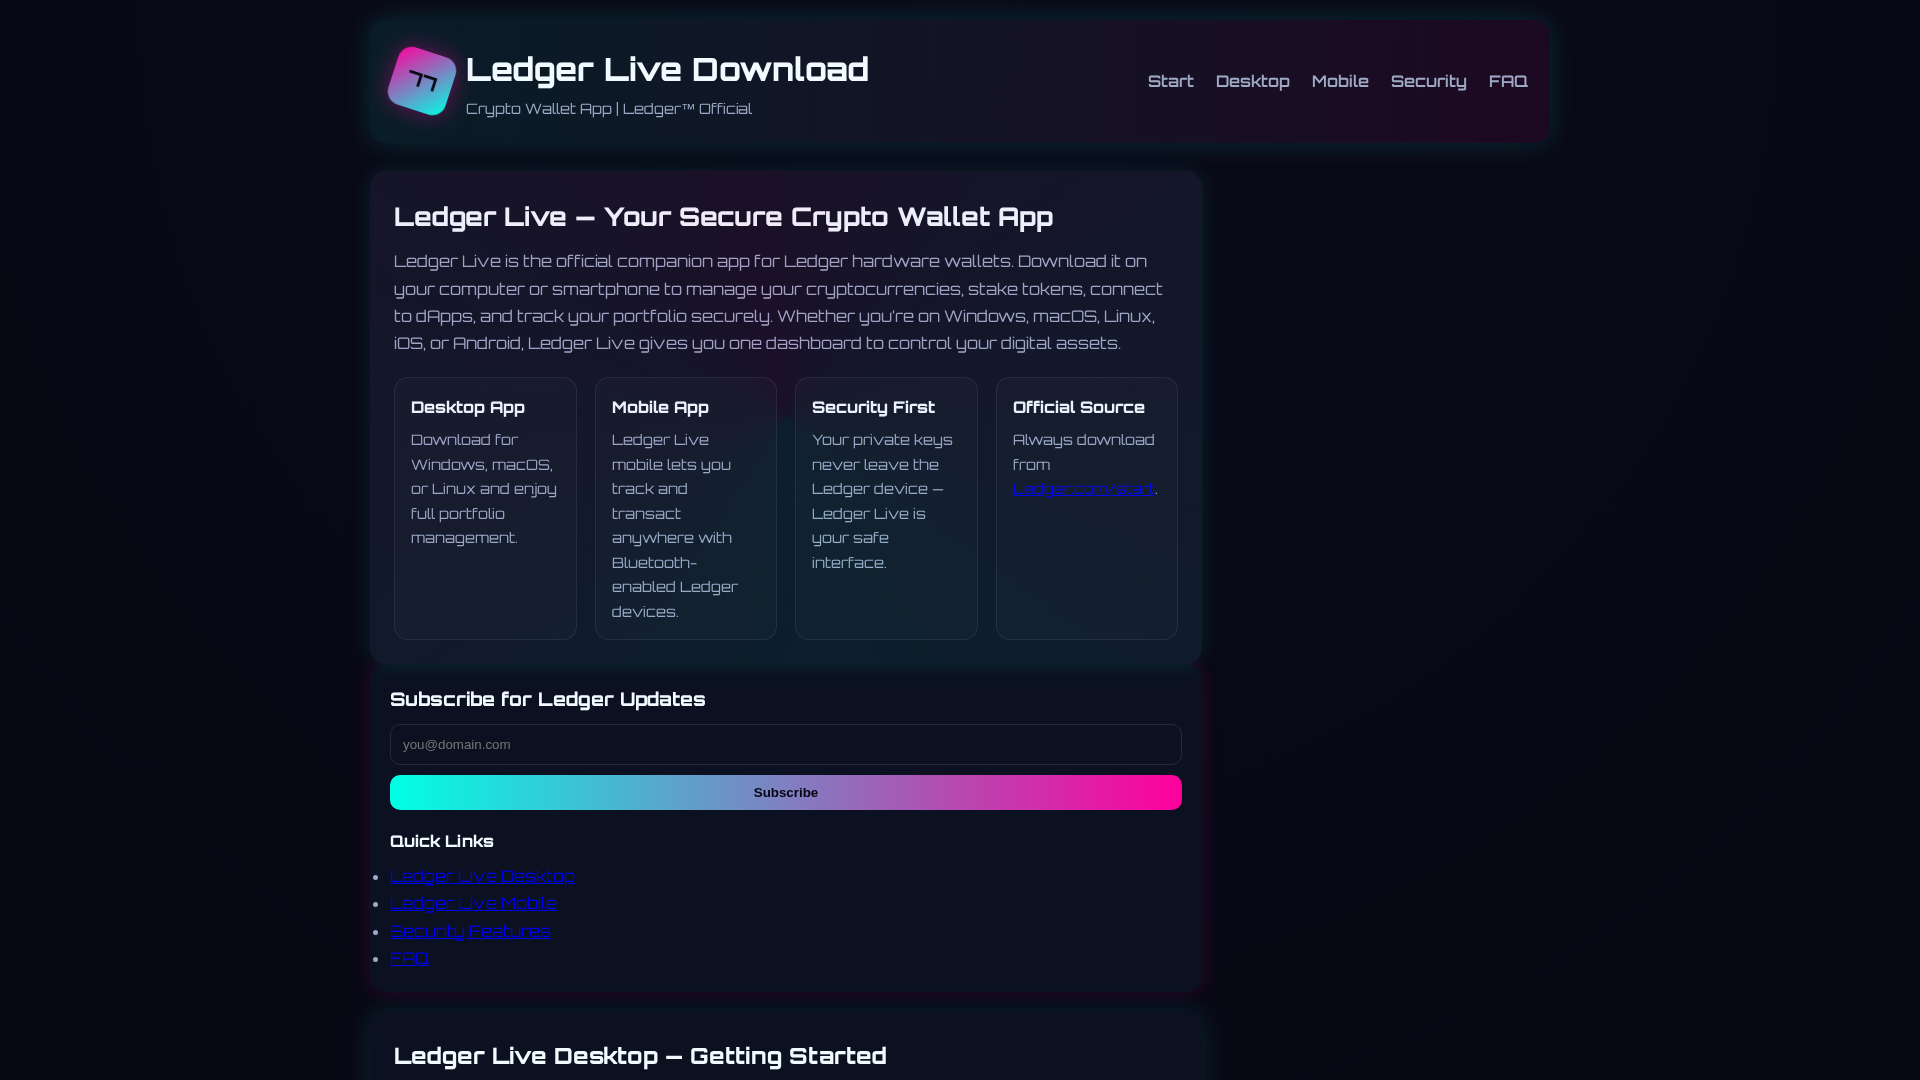Click the Official Source card heading
The width and height of the screenshot is (1920, 1080).
(1078, 407)
